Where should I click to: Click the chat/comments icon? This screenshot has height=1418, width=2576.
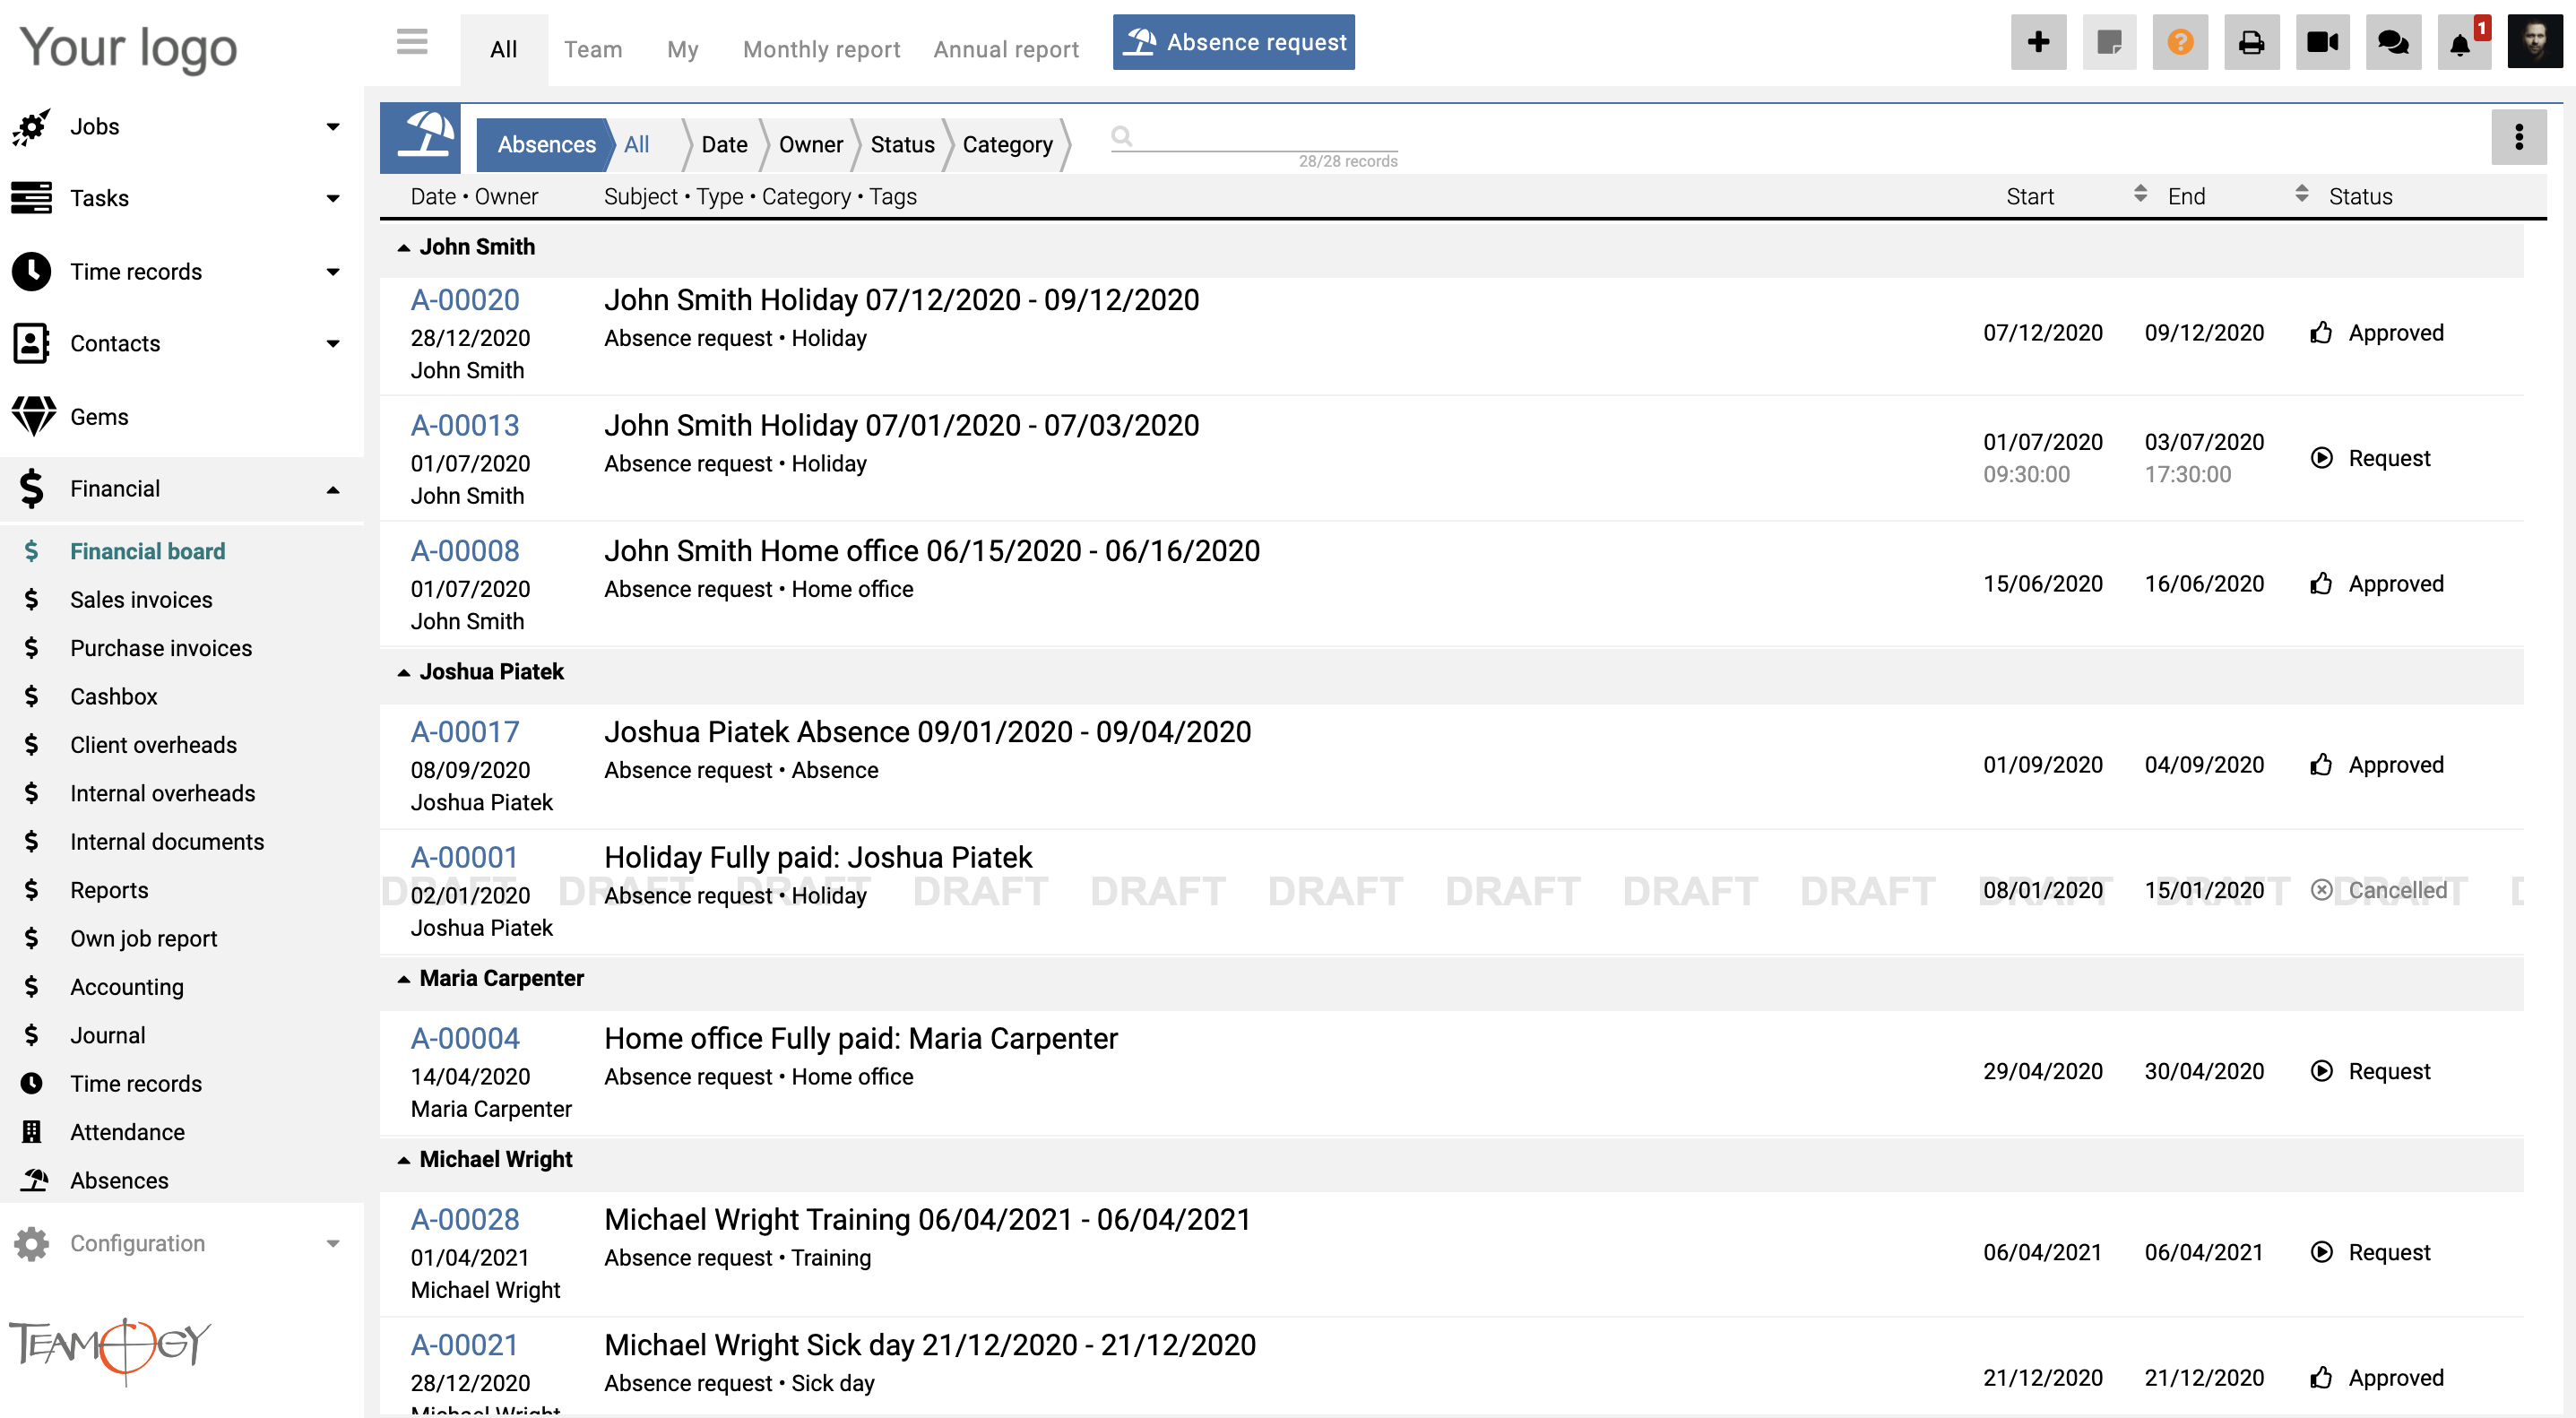tap(2393, 42)
